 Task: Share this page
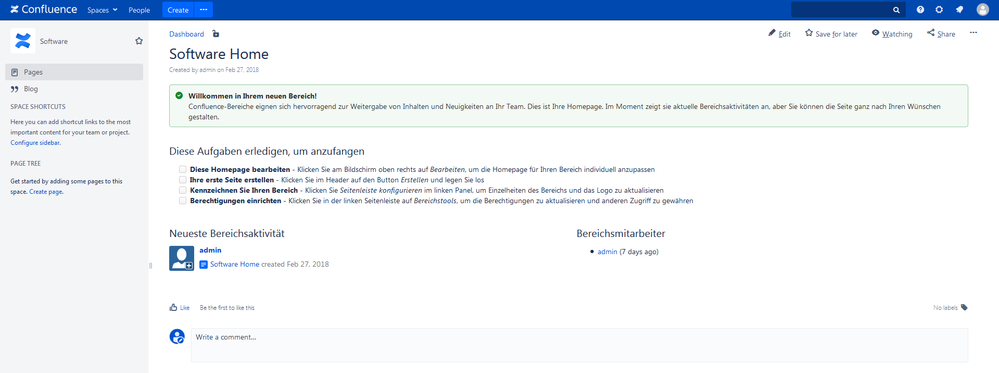(941, 34)
